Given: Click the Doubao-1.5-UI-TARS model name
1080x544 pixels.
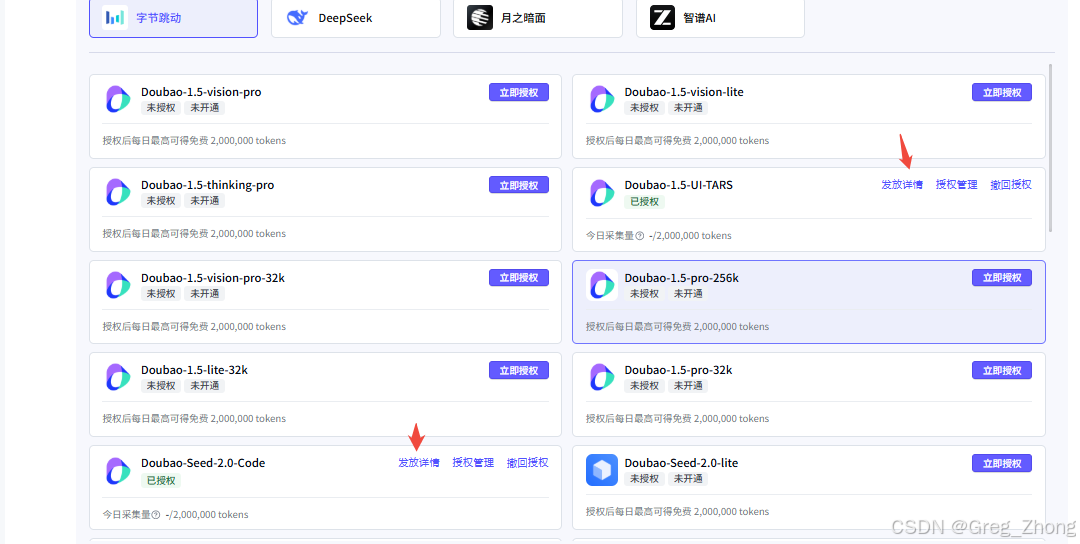Looking at the screenshot, I should [x=678, y=185].
